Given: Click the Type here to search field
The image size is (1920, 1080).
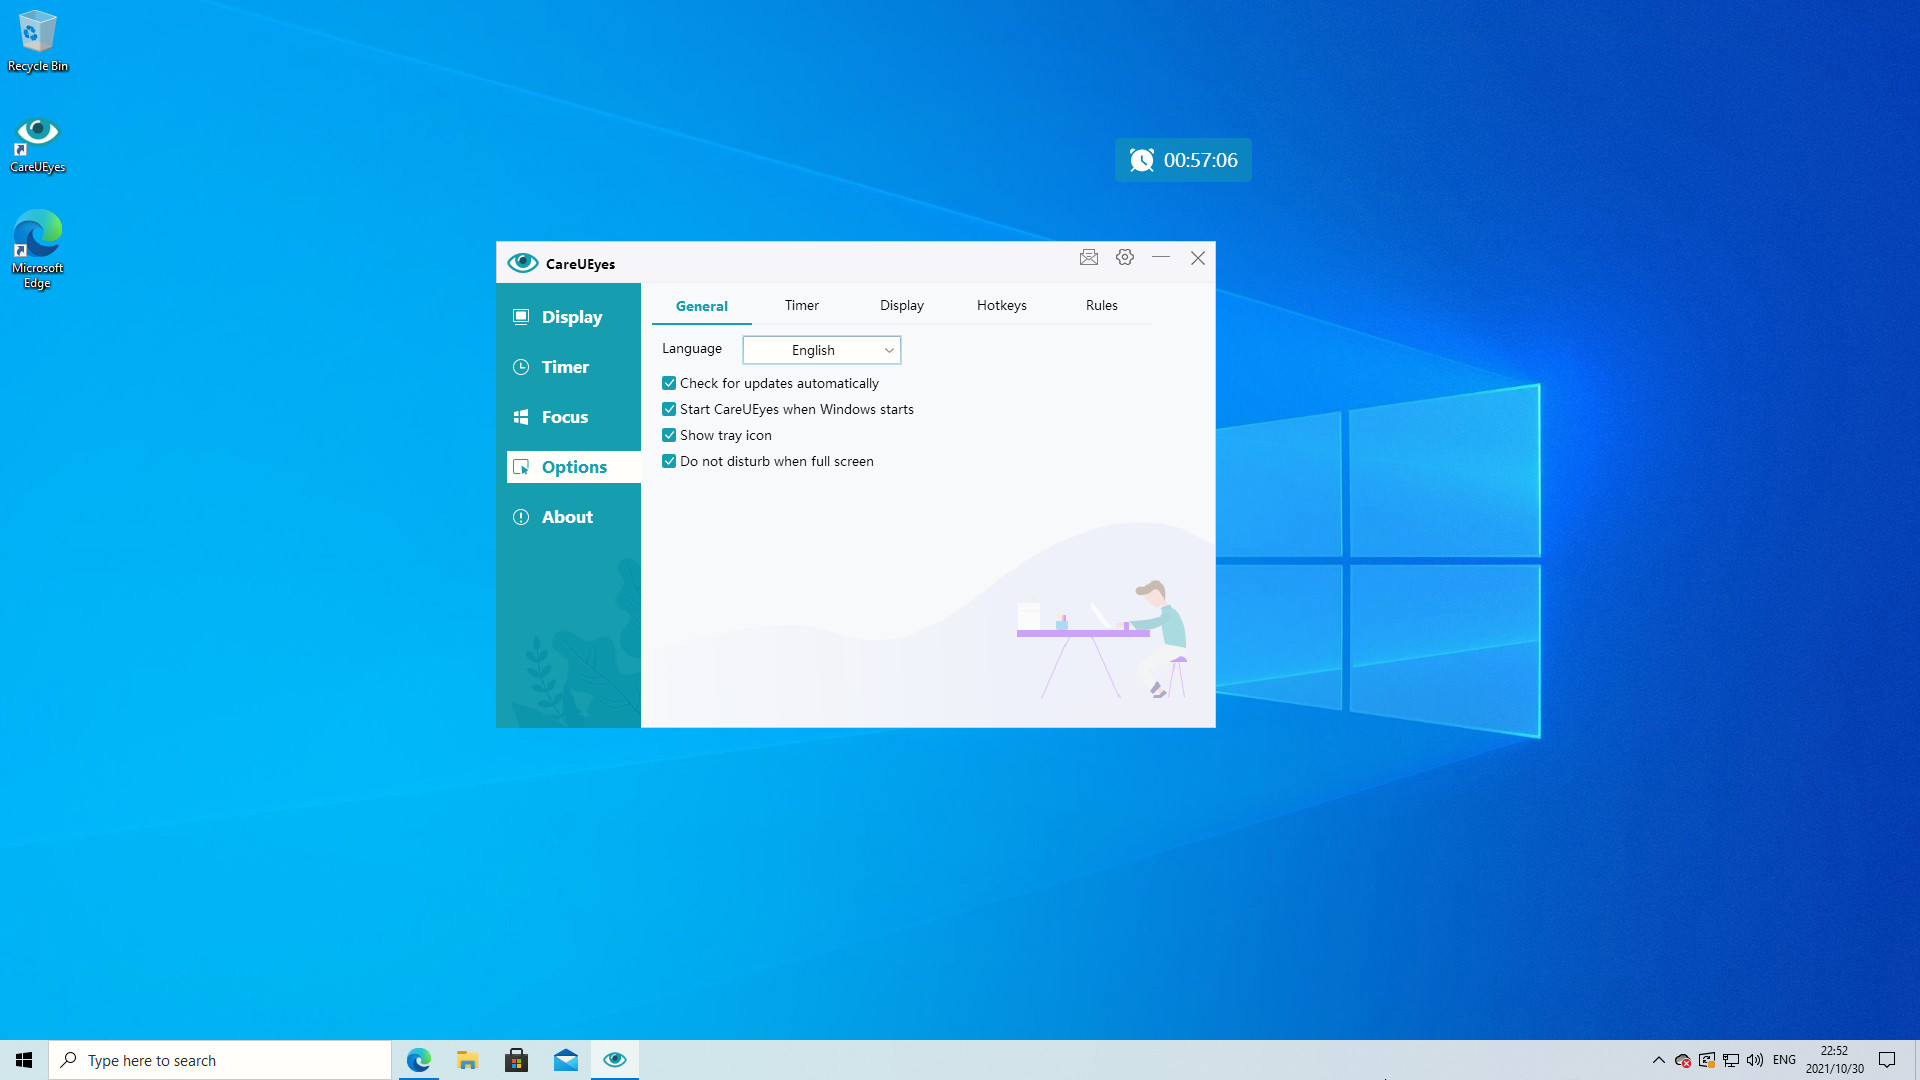Looking at the screenshot, I should pos(220,1060).
